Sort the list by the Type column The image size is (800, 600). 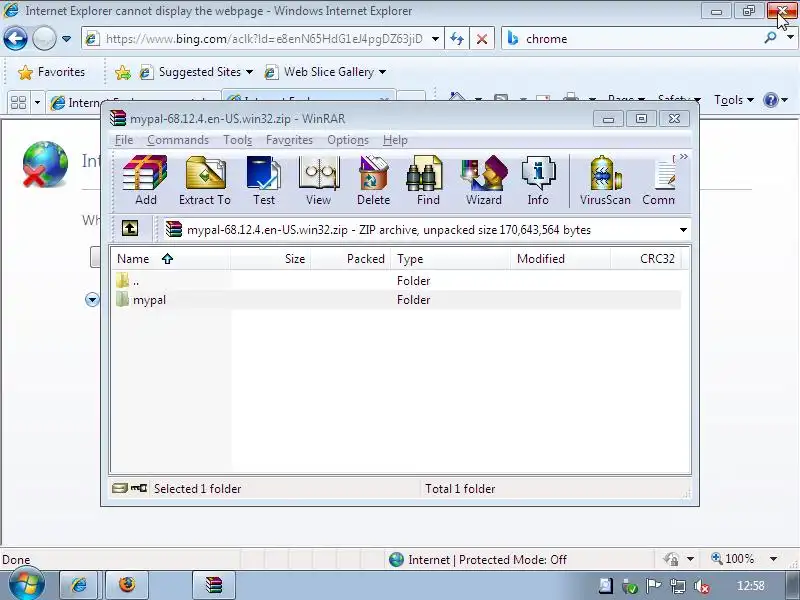click(x=451, y=259)
